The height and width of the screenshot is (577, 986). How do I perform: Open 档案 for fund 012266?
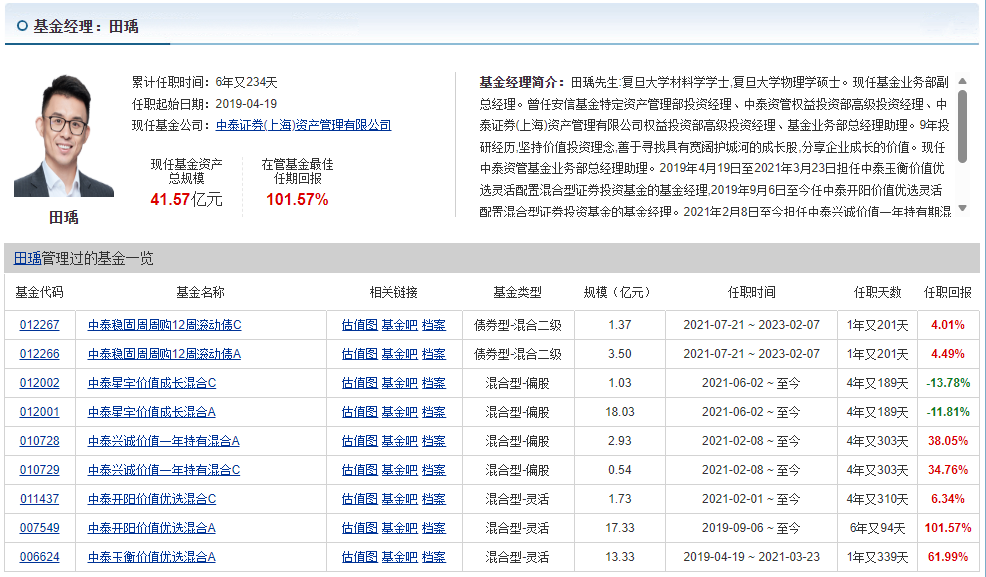433,354
